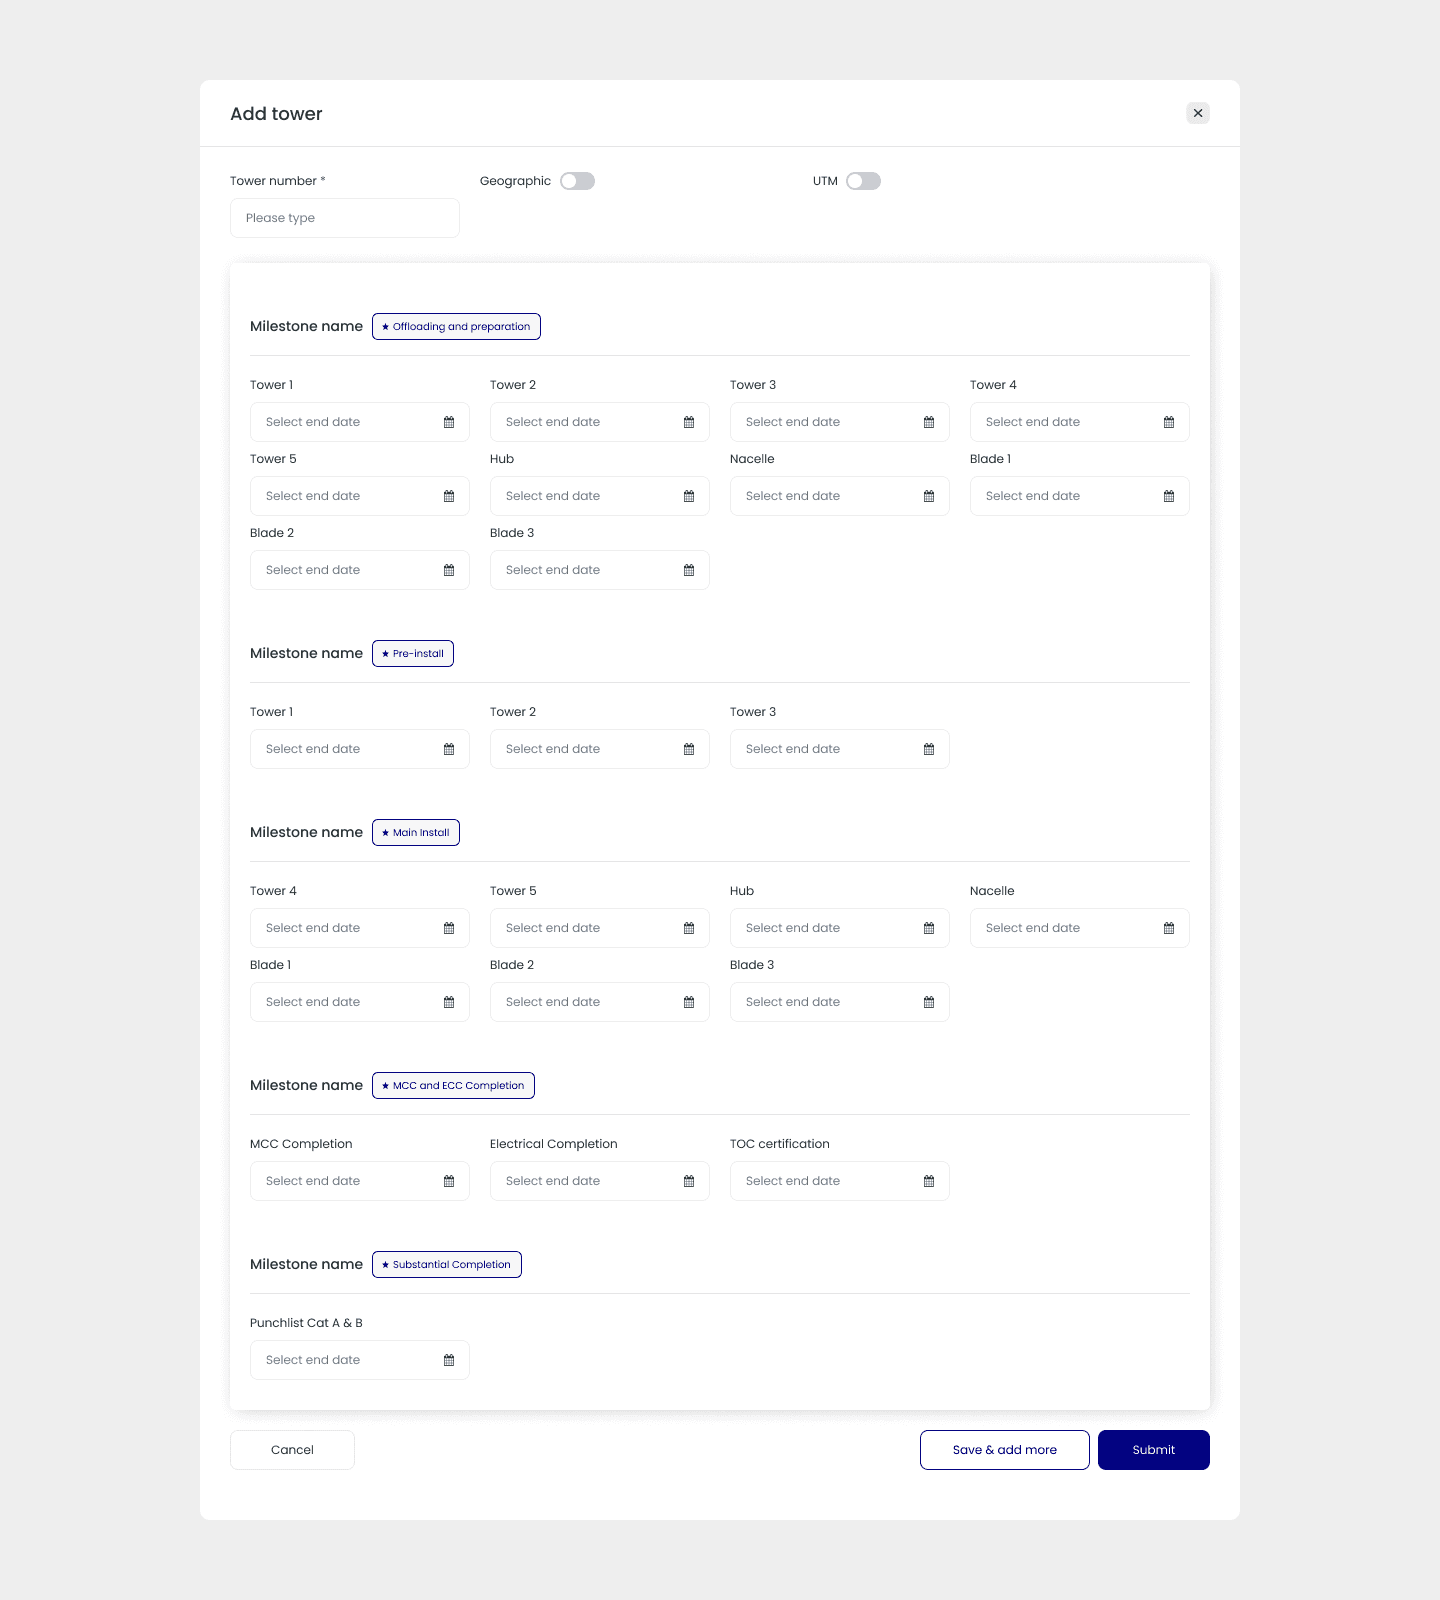Viewport: 1440px width, 1600px height.
Task: Select the Offloading and preparation milestone tag
Action: [x=456, y=327]
